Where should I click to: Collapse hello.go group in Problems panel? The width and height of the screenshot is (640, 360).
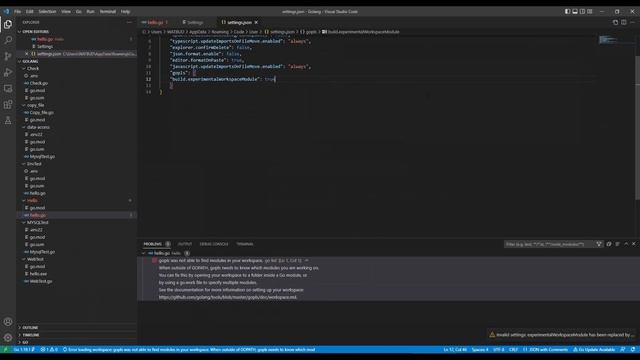tap(144, 253)
